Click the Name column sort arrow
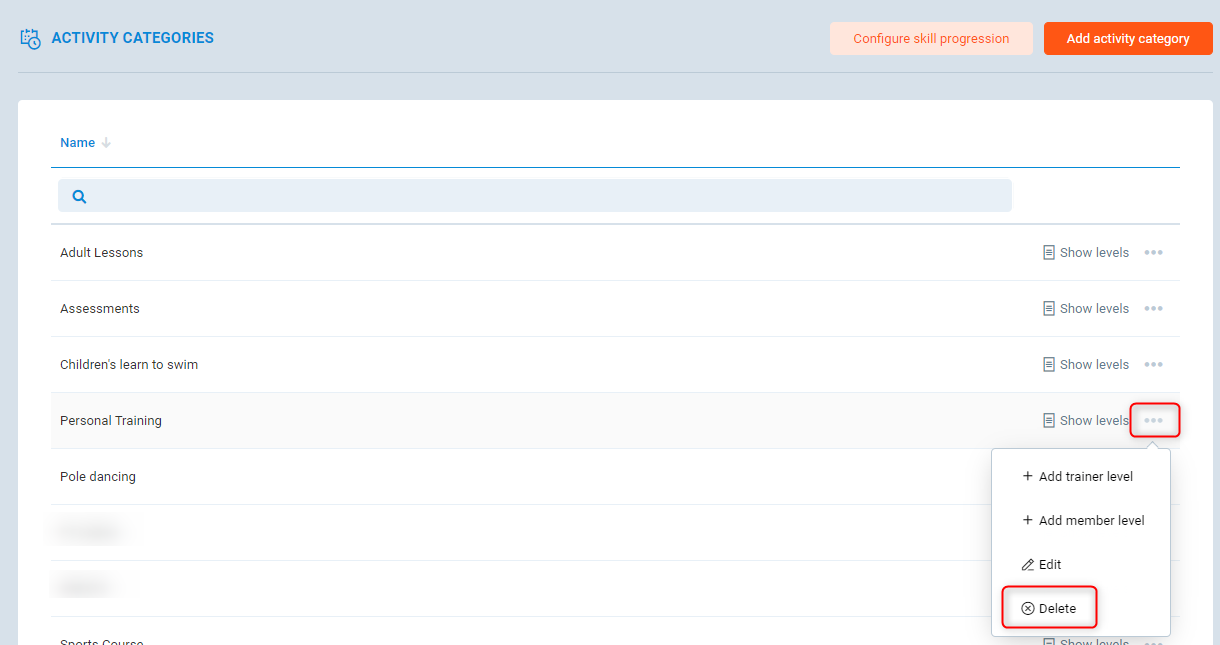The width and height of the screenshot is (1220, 645). click(x=106, y=143)
